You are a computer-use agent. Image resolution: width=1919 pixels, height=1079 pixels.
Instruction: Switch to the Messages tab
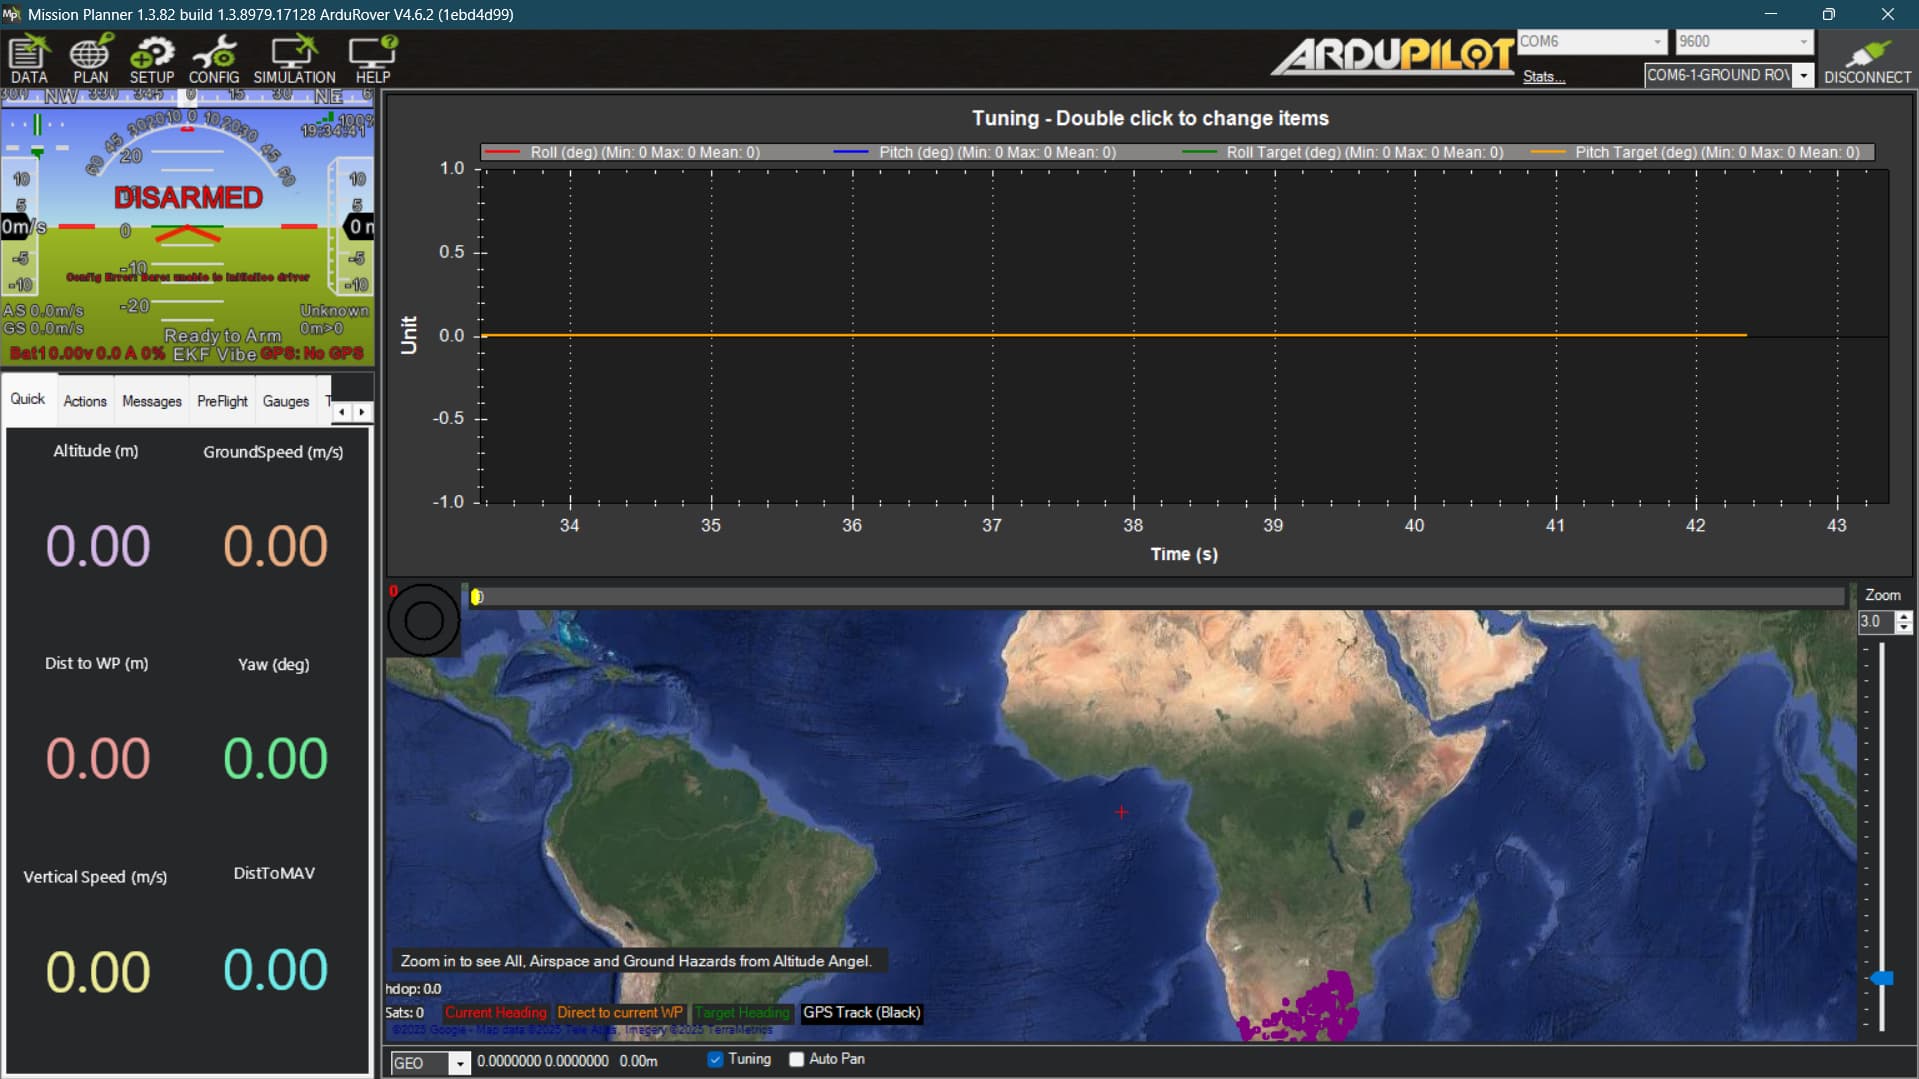tap(152, 401)
